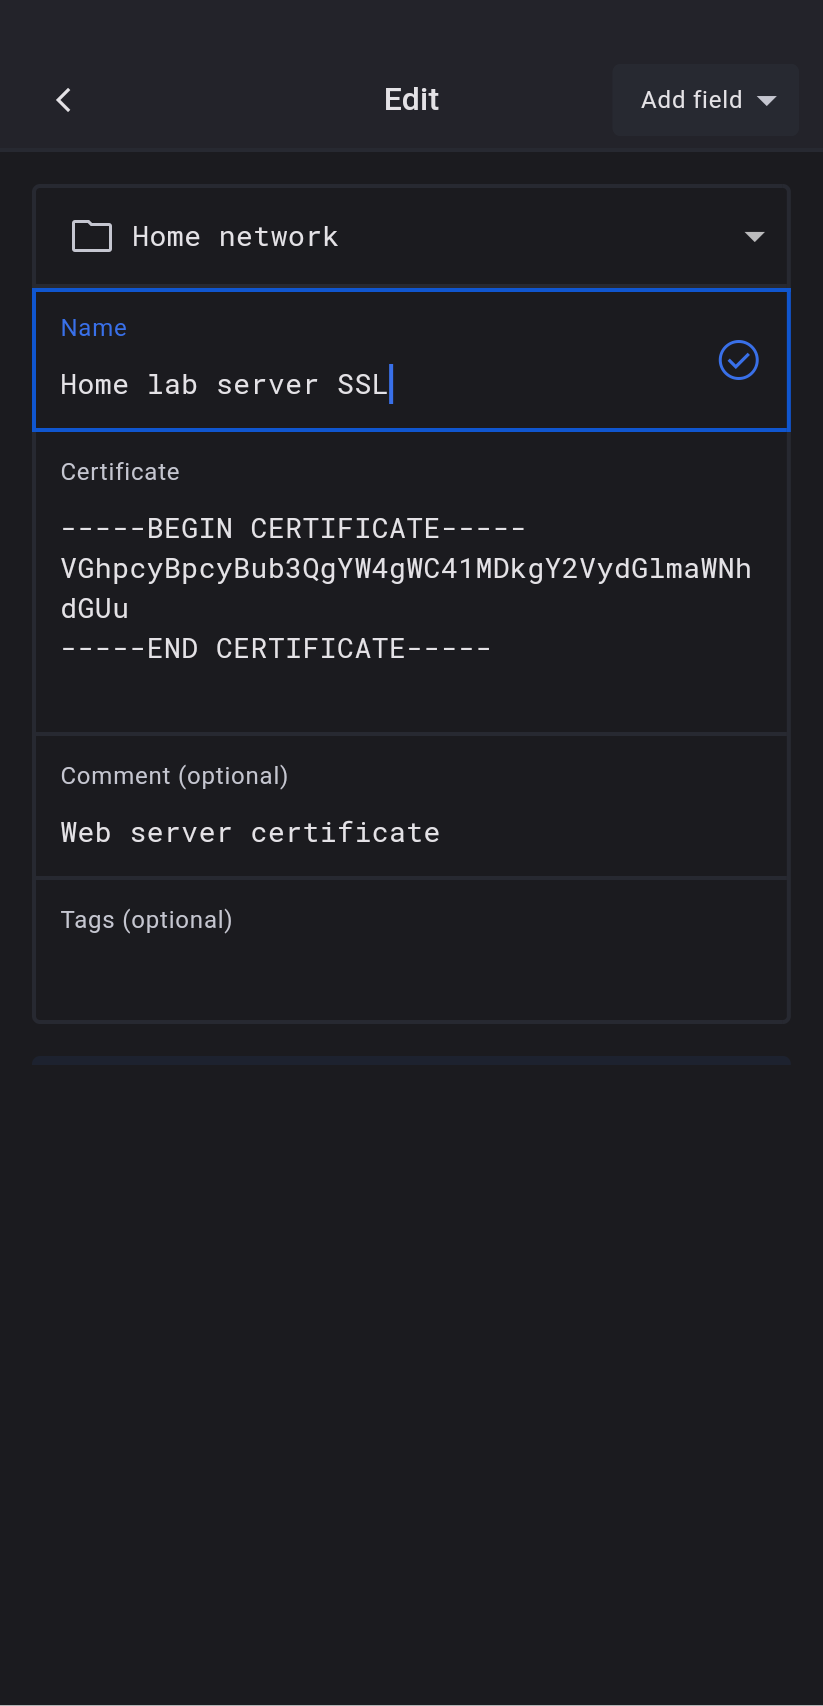Focus the Web server certificate comment text

tap(250, 833)
